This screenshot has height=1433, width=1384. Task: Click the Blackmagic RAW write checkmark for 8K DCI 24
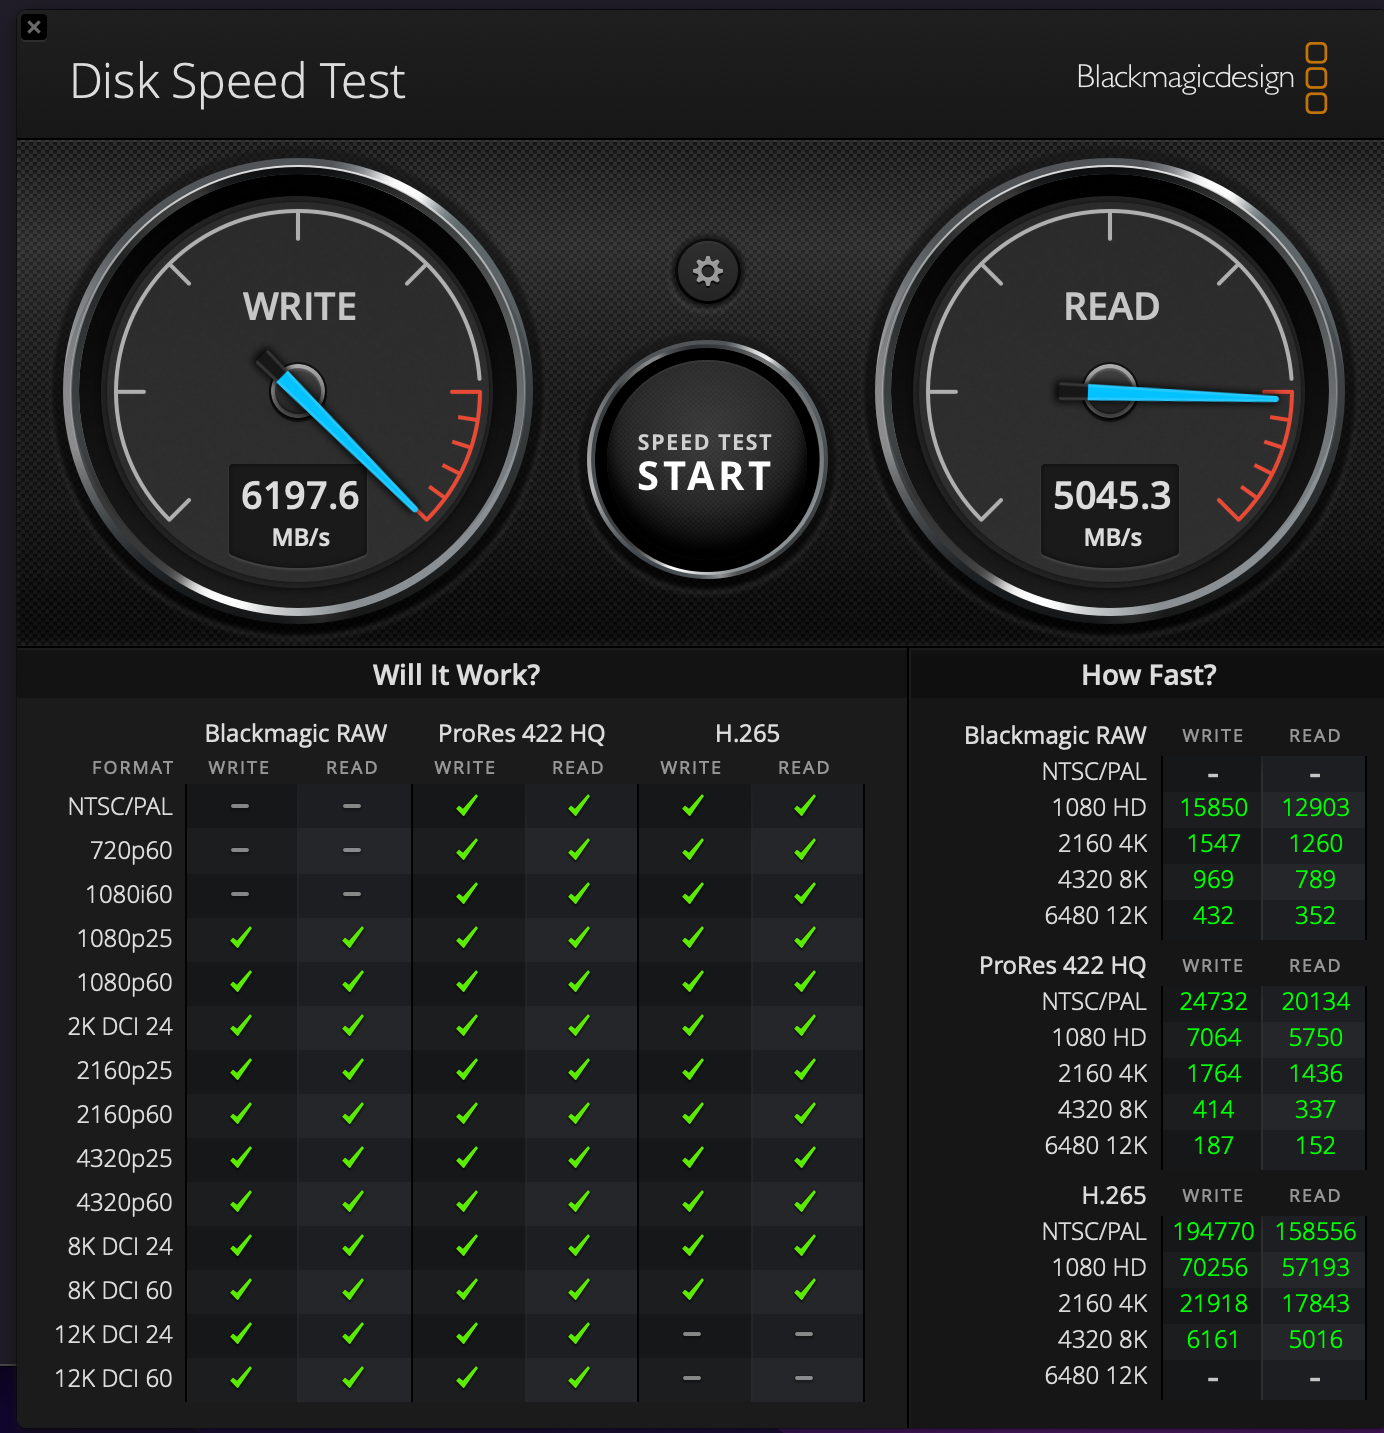click(239, 1246)
